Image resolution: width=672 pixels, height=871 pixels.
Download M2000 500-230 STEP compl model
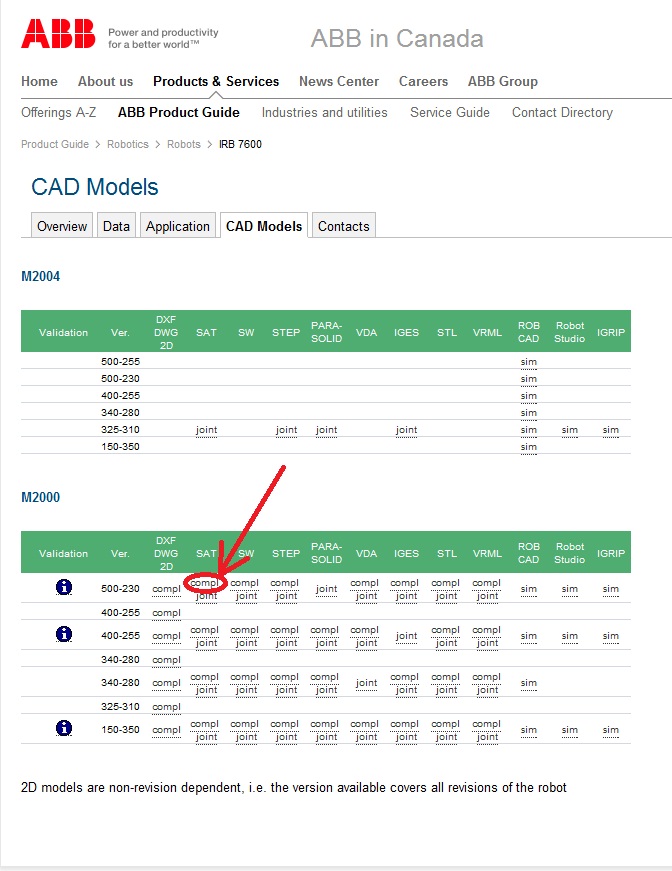pos(284,583)
